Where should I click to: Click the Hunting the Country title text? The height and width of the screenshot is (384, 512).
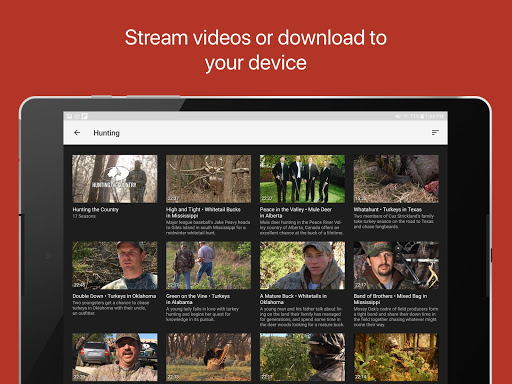point(96,210)
